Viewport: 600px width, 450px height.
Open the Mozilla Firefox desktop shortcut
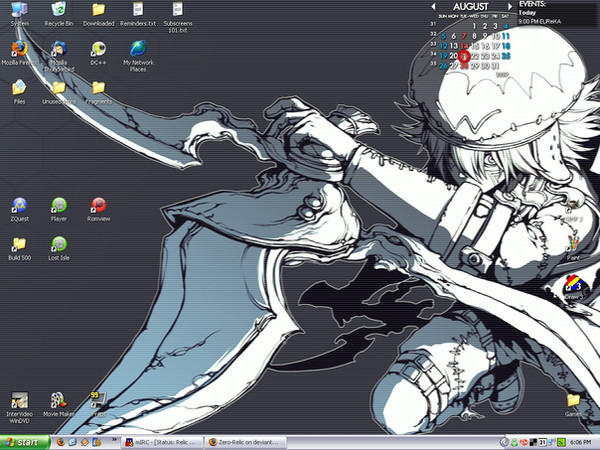19,49
